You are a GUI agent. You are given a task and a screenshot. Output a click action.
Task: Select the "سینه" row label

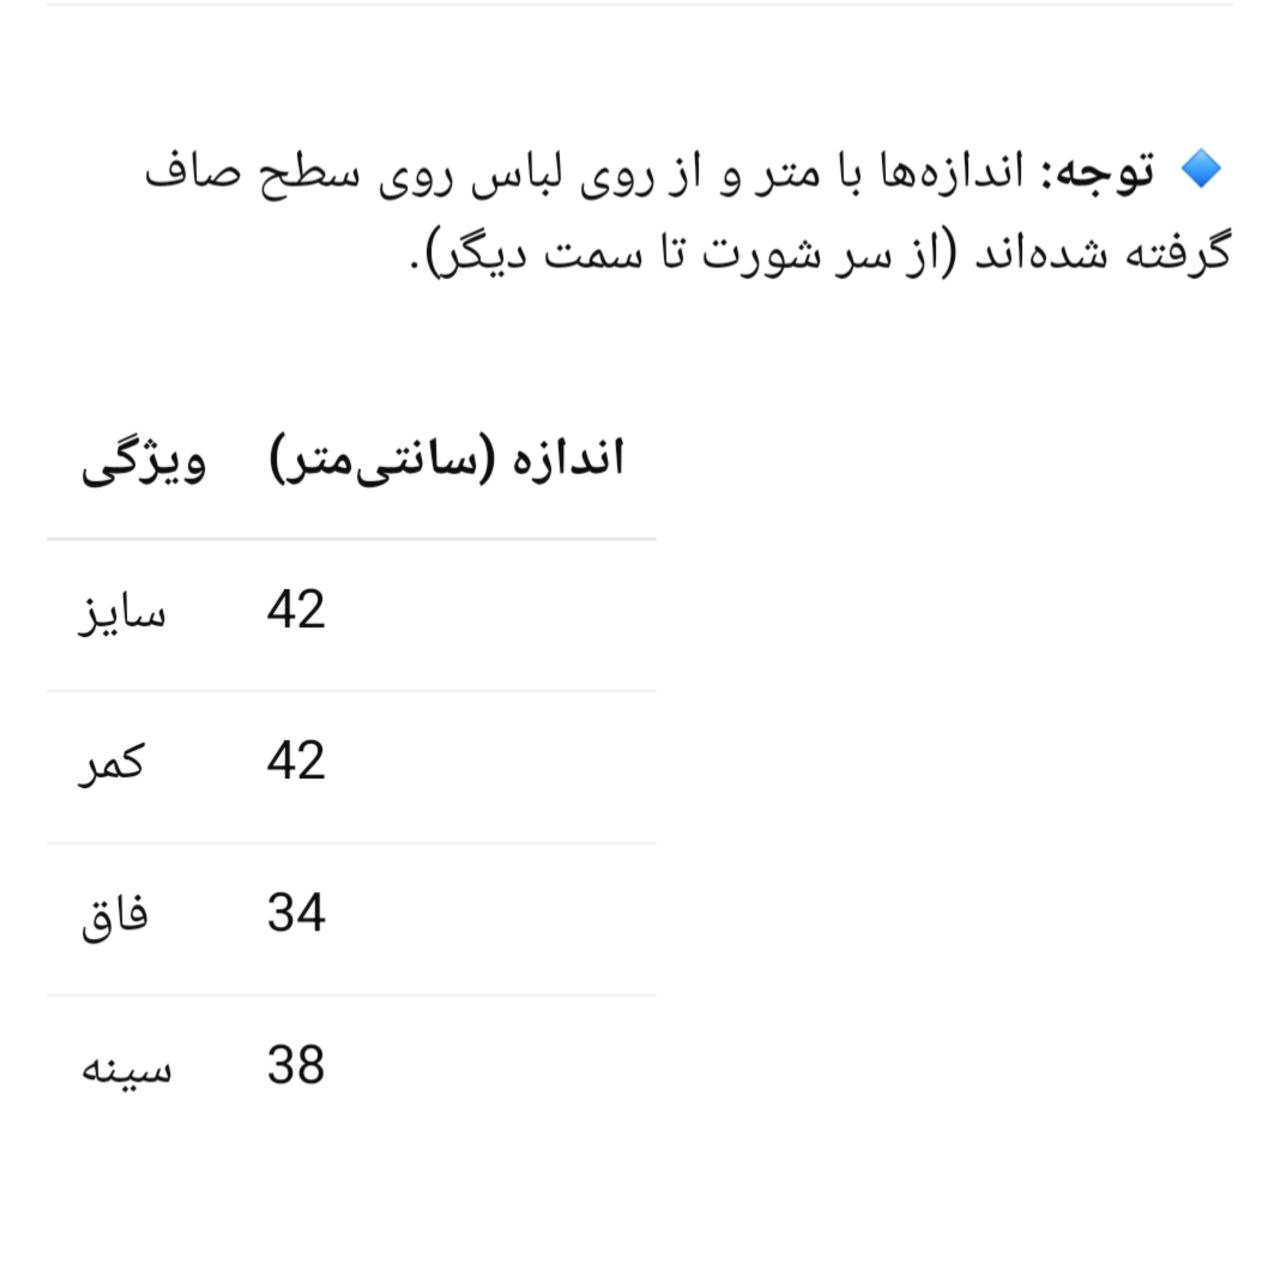click(126, 1068)
